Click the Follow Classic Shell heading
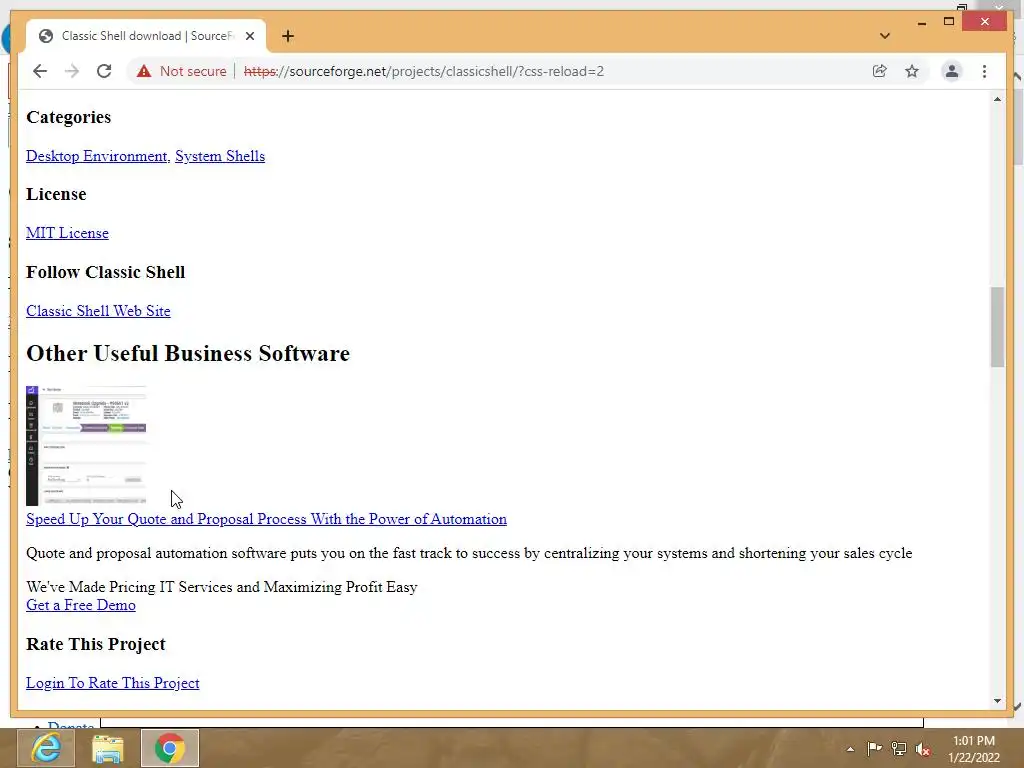 [x=106, y=272]
